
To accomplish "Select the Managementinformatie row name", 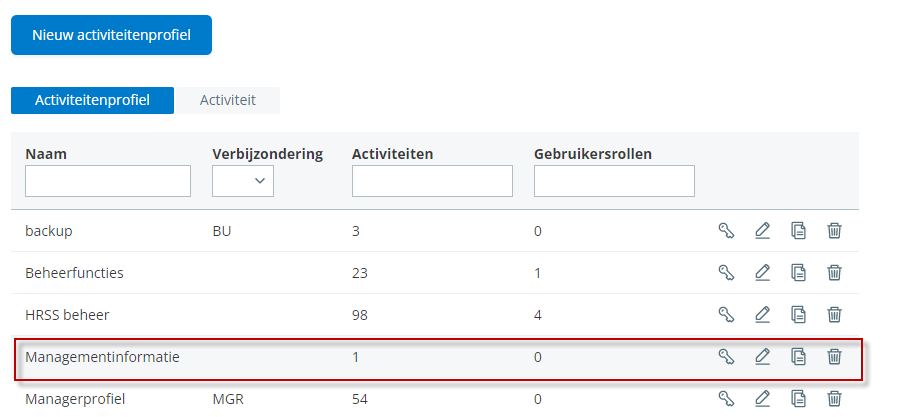I will [x=102, y=356].
